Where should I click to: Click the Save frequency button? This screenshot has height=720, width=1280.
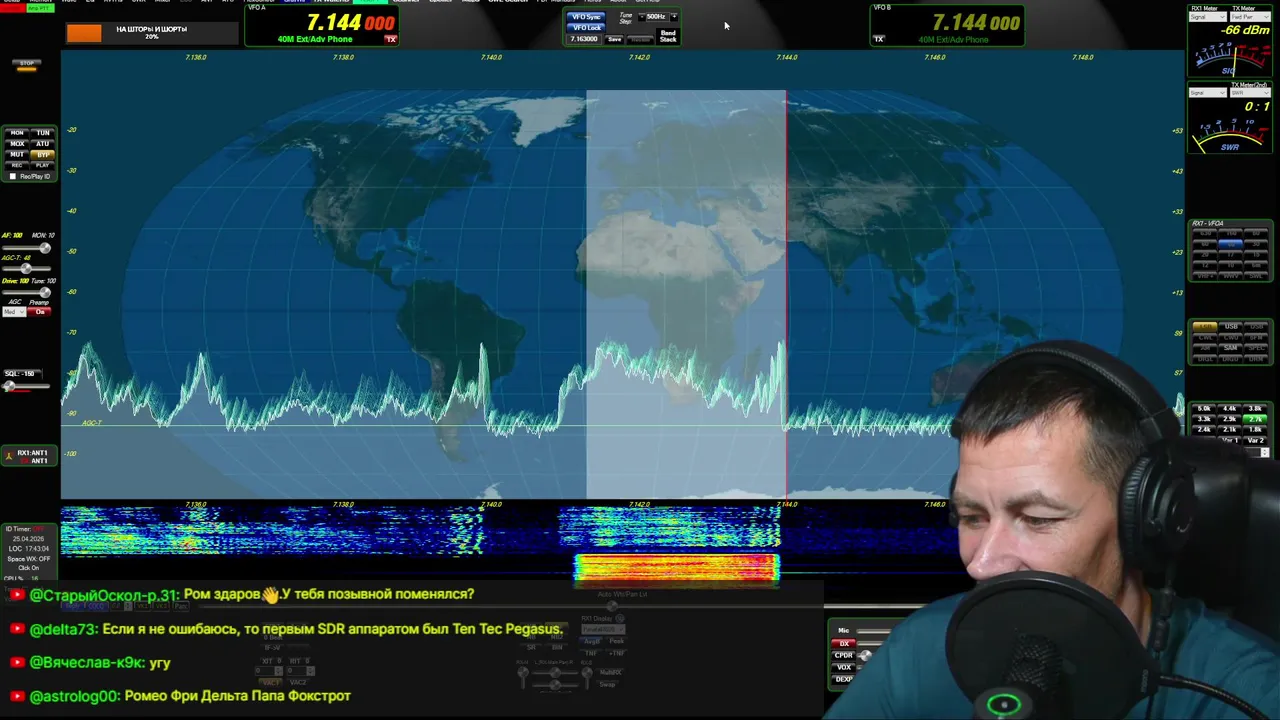click(x=614, y=39)
